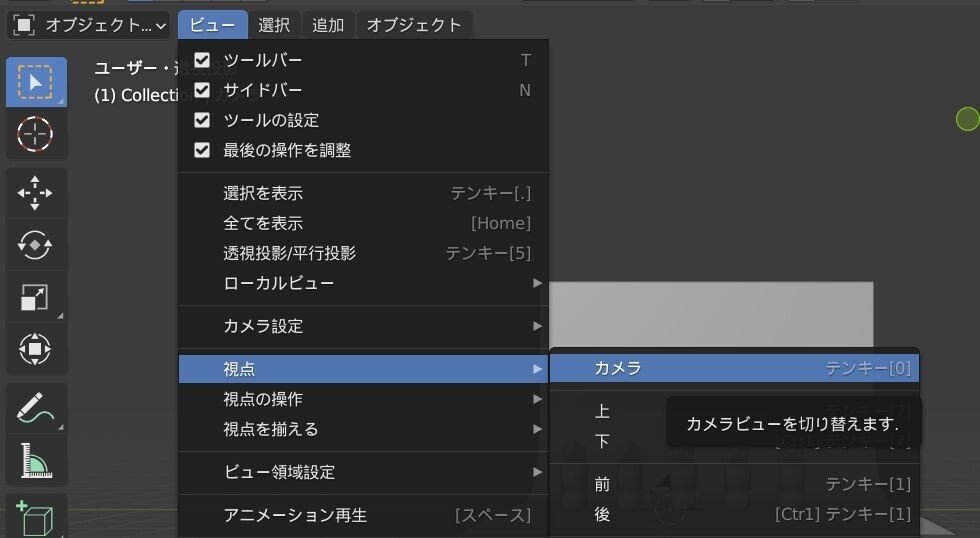Click the object mode icon
Viewport: 980px width, 538px height.
pos(24,25)
